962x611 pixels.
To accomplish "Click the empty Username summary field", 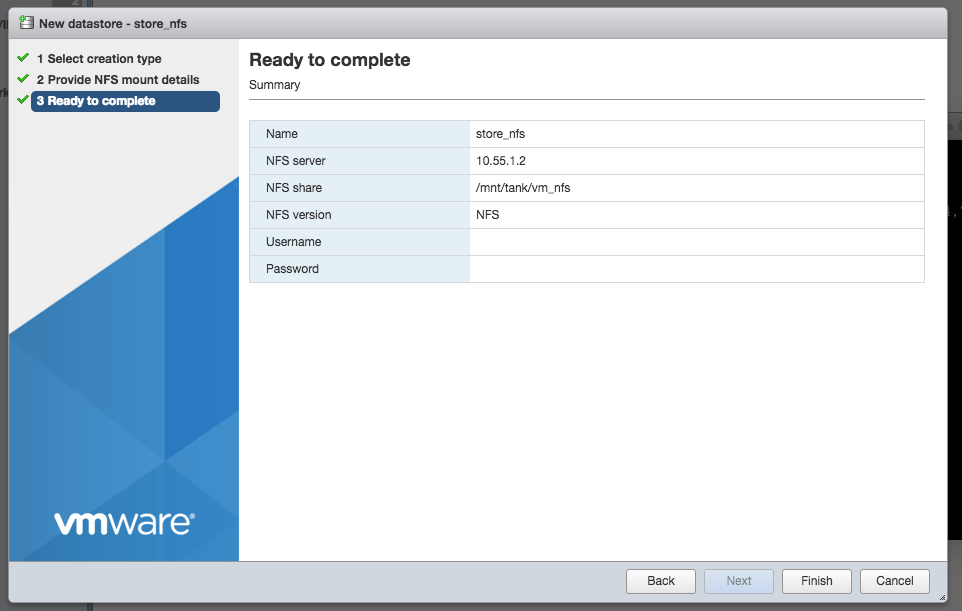I will tap(697, 242).
